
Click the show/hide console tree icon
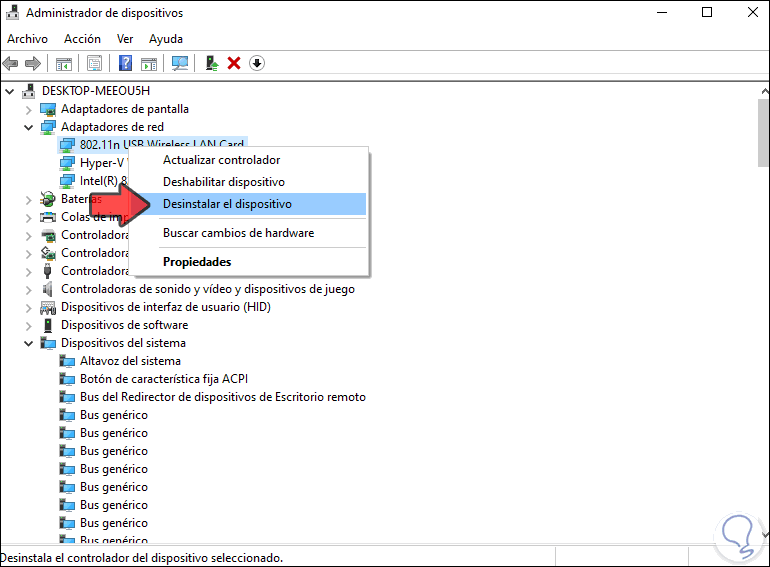click(64, 63)
